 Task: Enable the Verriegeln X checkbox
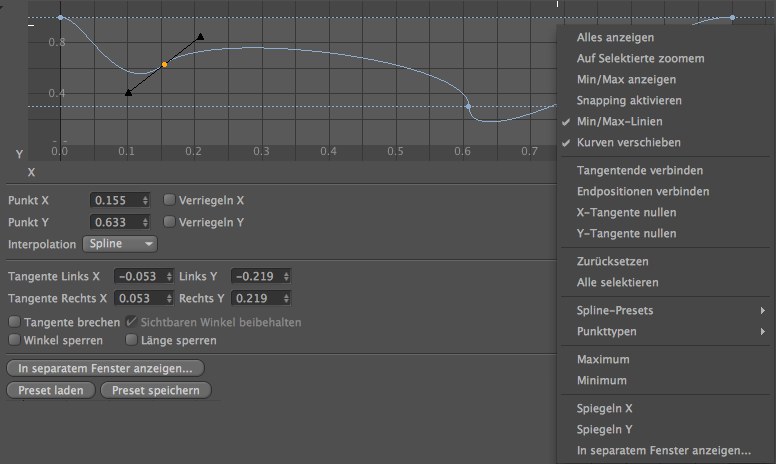[x=169, y=200]
